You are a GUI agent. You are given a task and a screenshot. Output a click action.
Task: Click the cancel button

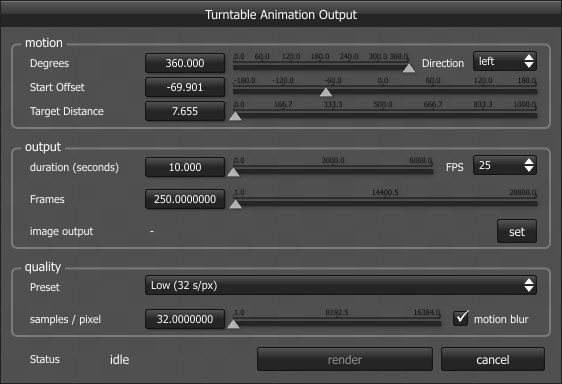coord(493,359)
